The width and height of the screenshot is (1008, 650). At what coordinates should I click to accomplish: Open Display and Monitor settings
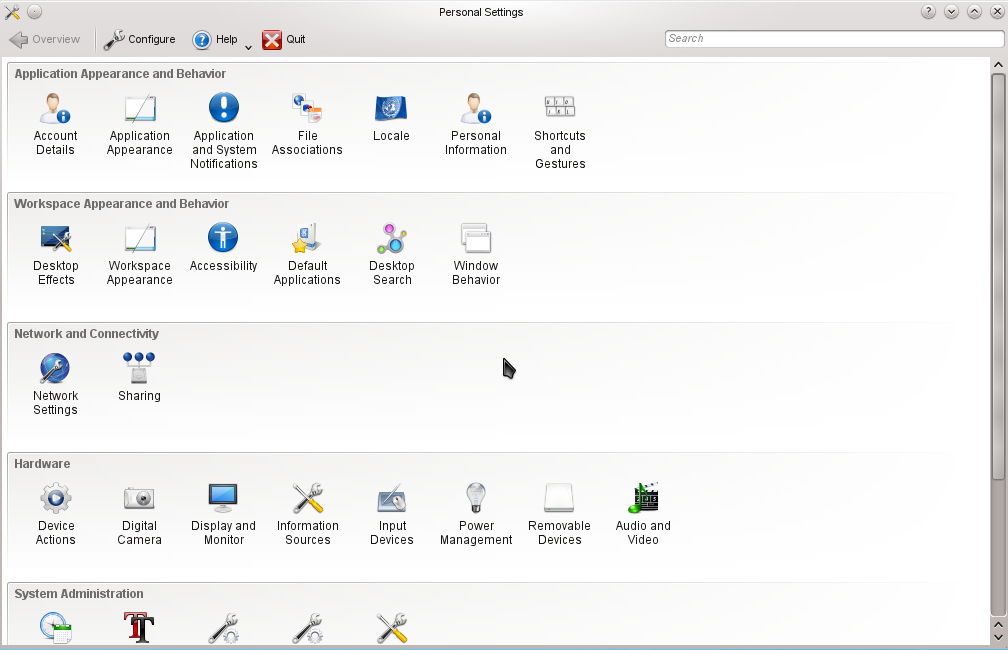pyautogui.click(x=223, y=514)
